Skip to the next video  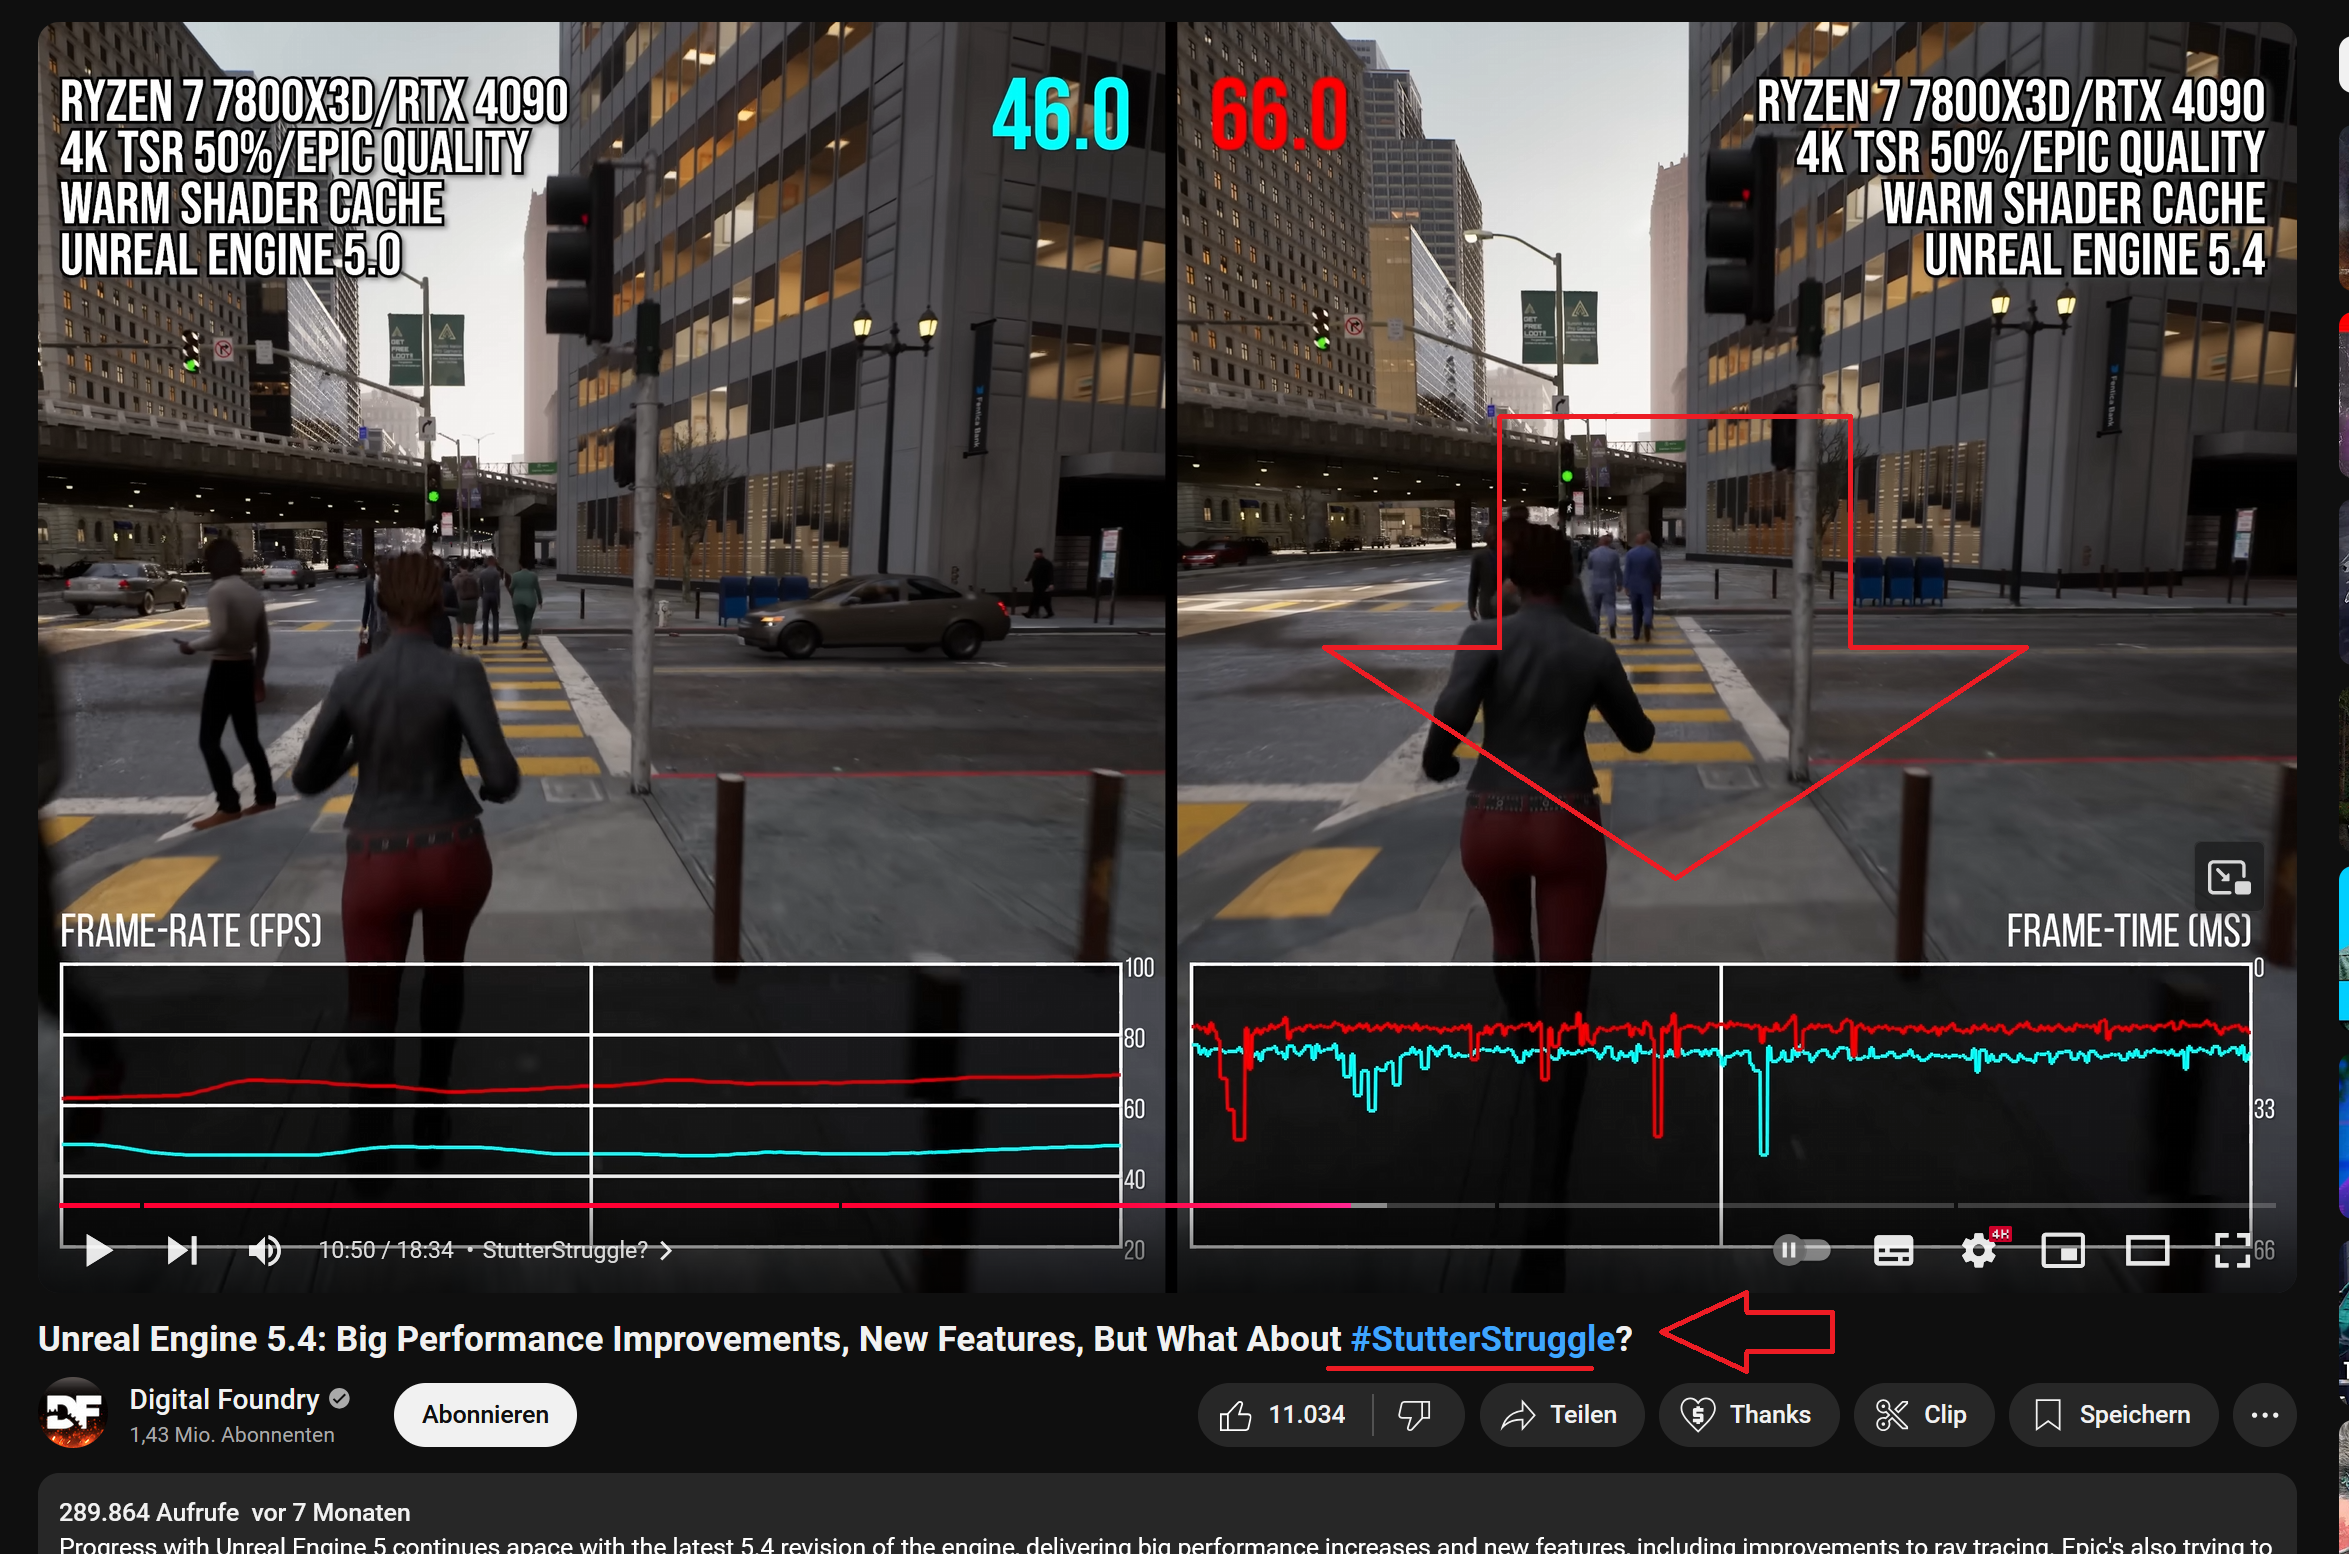[x=180, y=1249]
